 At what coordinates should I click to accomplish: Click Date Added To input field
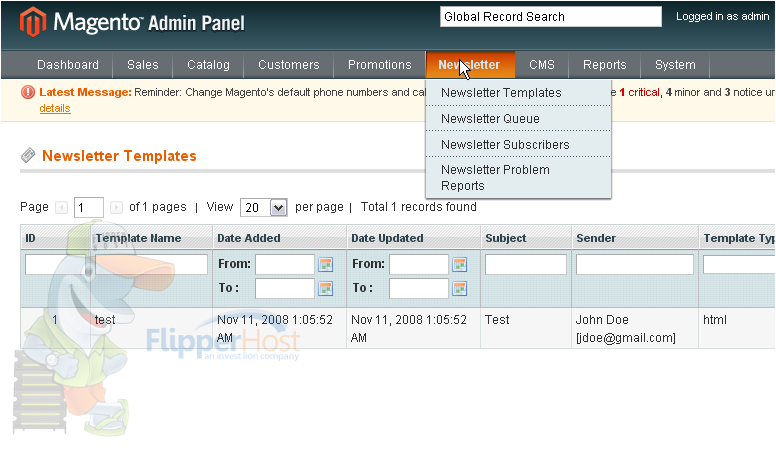pos(285,289)
